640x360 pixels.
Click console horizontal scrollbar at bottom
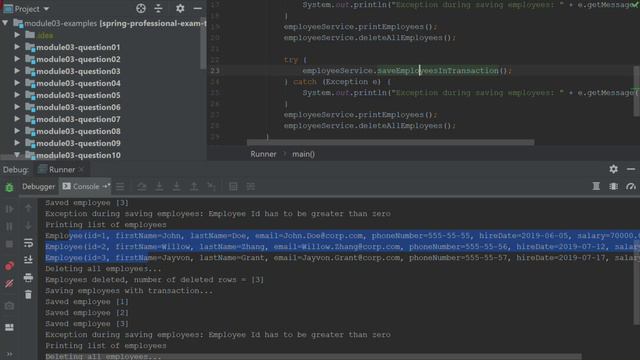point(312,357)
